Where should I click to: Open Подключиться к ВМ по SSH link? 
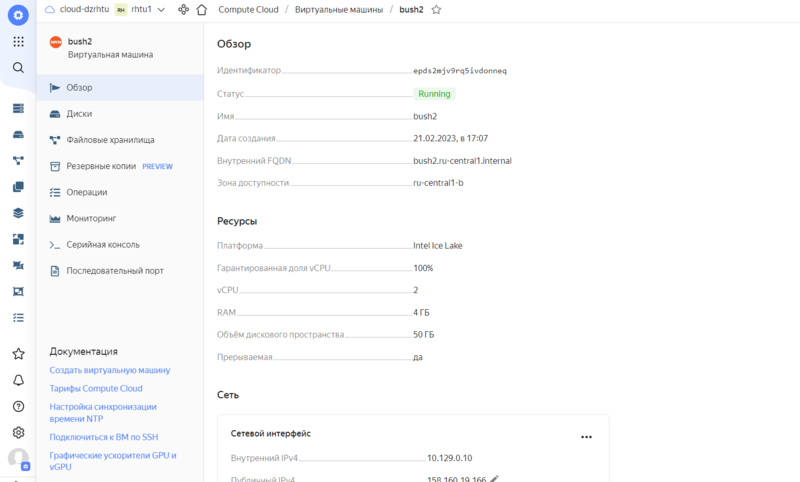(104, 437)
